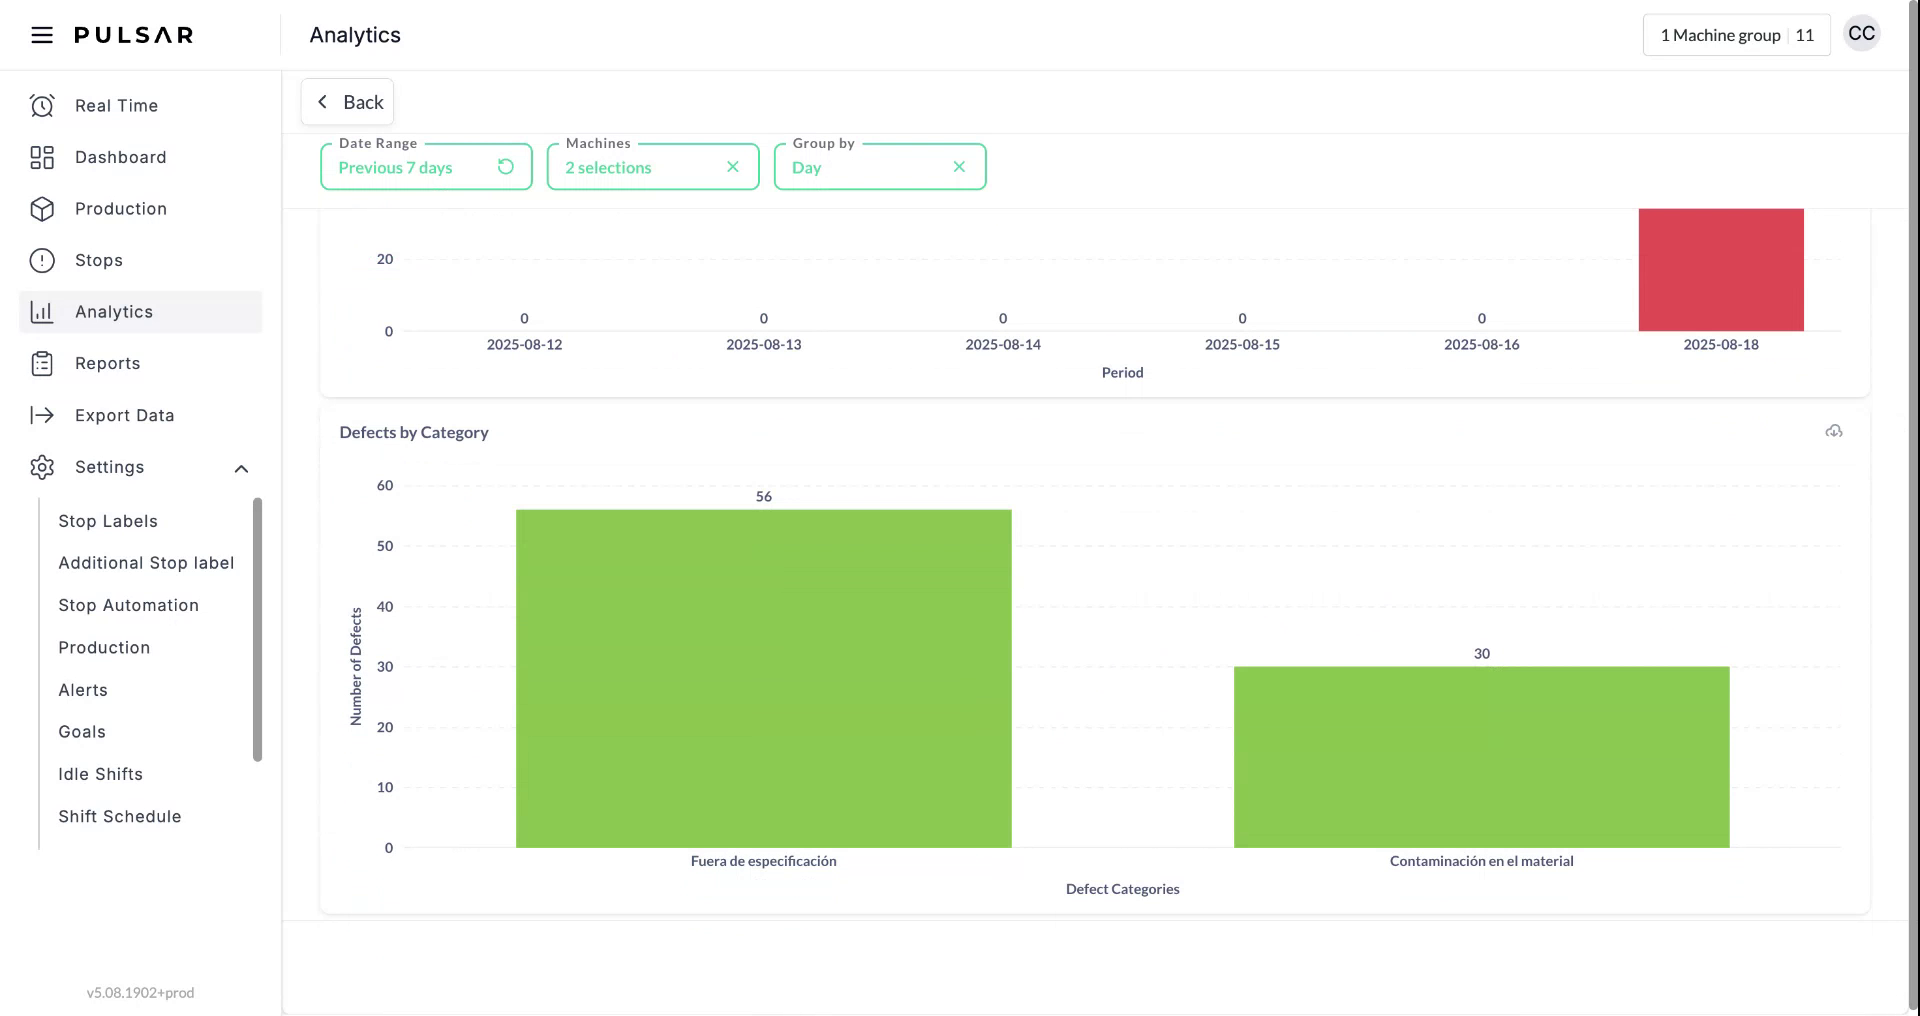Collapse the Settings submenu chevron
The height and width of the screenshot is (1016, 1920).
click(x=241, y=469)
